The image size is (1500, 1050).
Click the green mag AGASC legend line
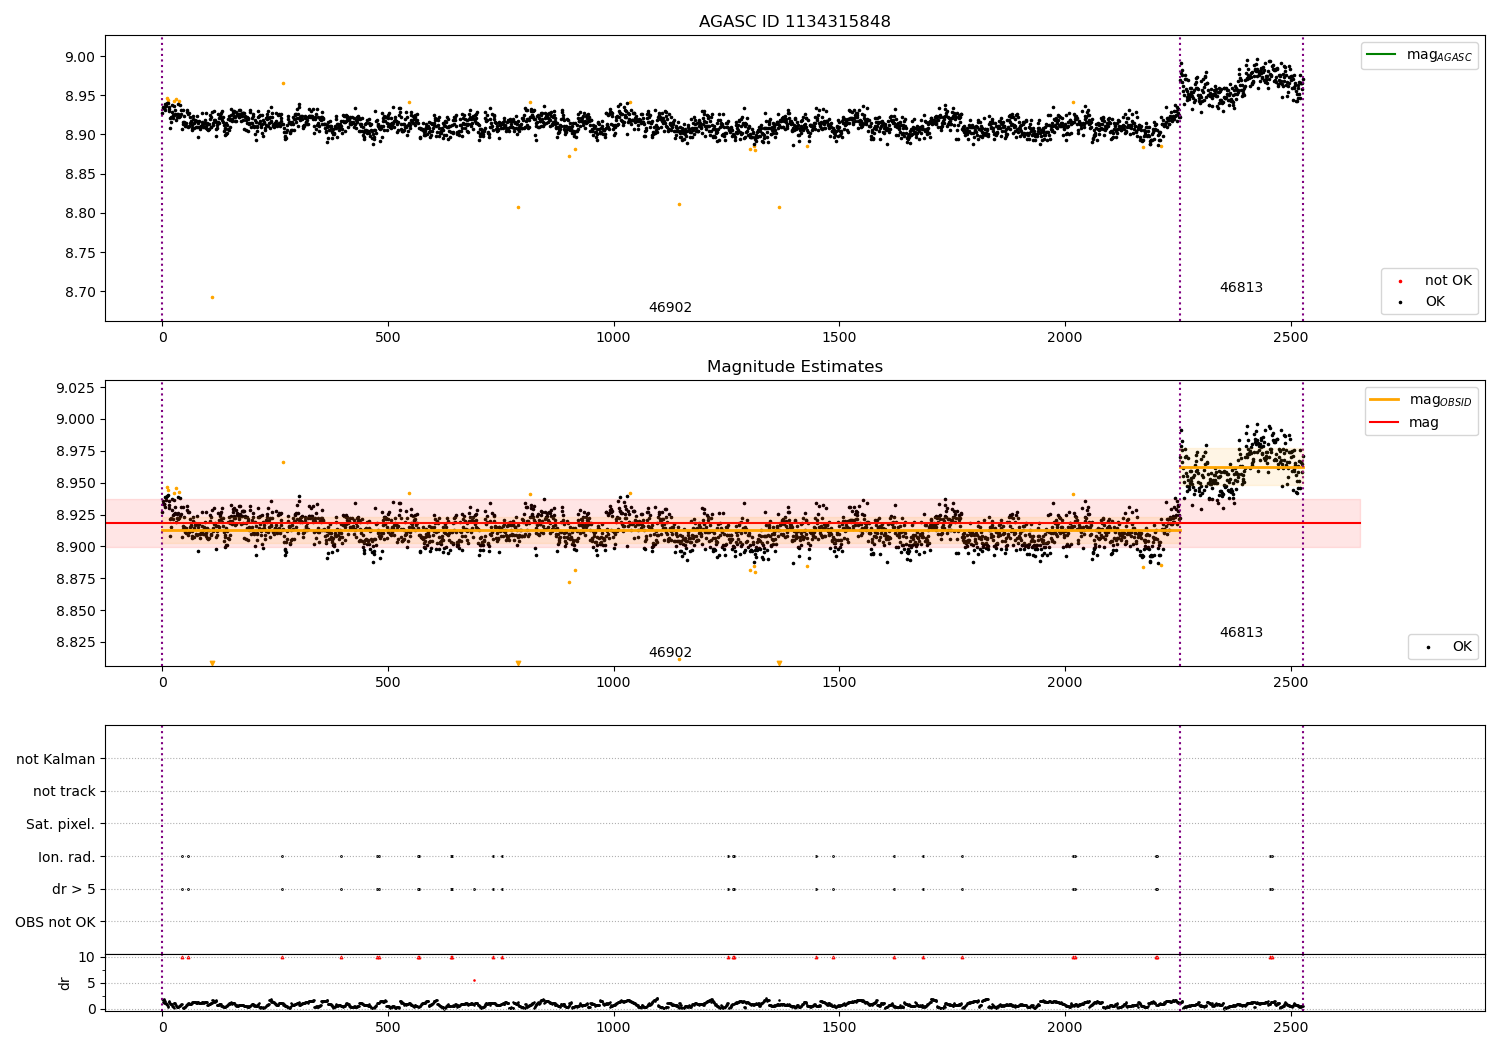1381,54
